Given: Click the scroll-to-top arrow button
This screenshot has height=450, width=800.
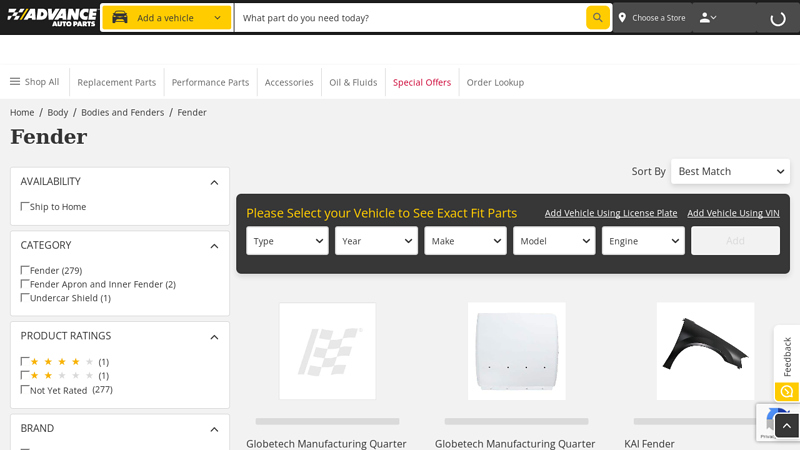Looking at the screenshot, I should [787, 426].
